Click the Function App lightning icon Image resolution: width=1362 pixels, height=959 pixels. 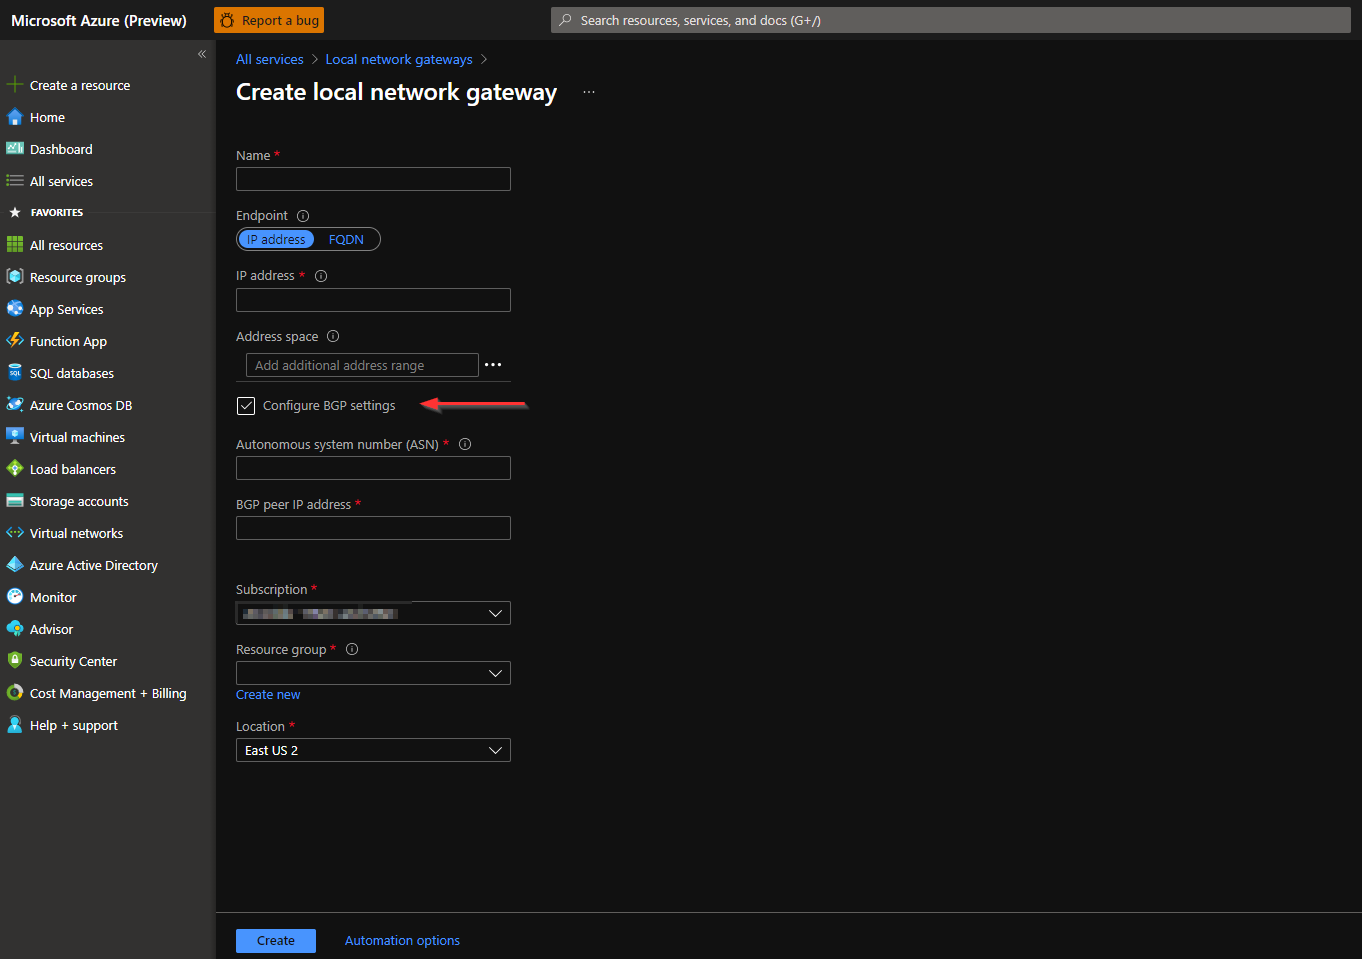[x=15, y=341]
